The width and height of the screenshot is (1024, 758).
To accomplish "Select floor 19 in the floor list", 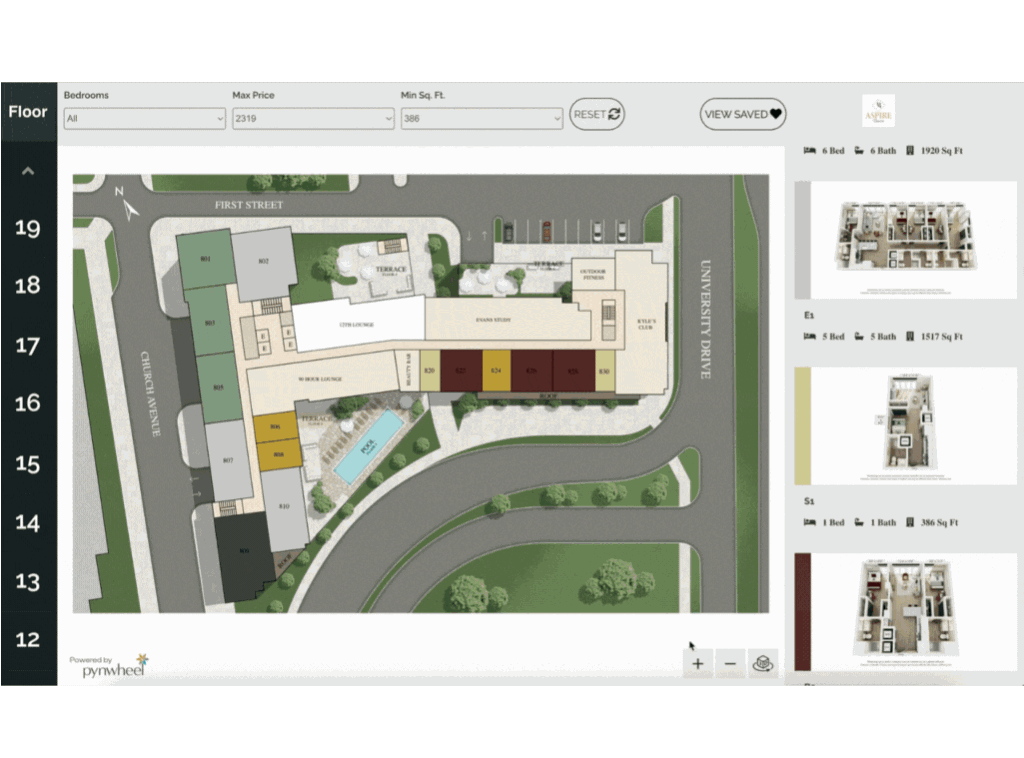I will tap(28, 228).
